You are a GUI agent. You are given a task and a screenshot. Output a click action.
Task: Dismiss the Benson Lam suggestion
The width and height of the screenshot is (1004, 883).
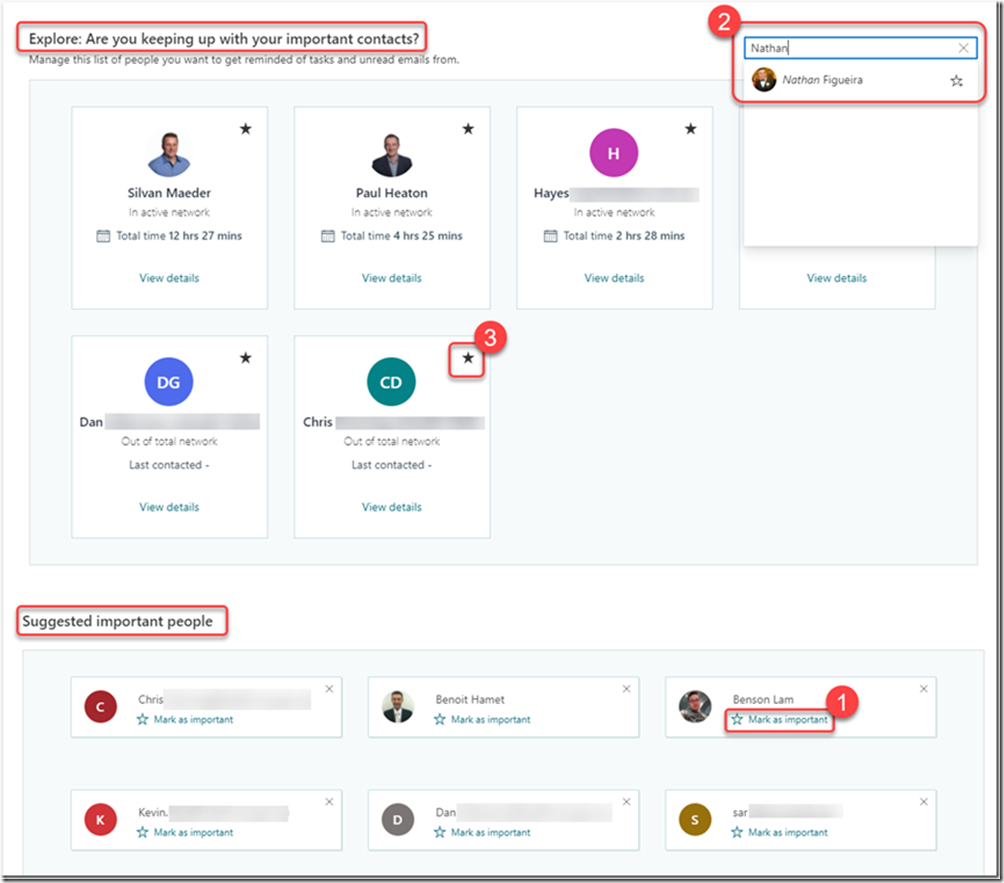tap(923, 688)
